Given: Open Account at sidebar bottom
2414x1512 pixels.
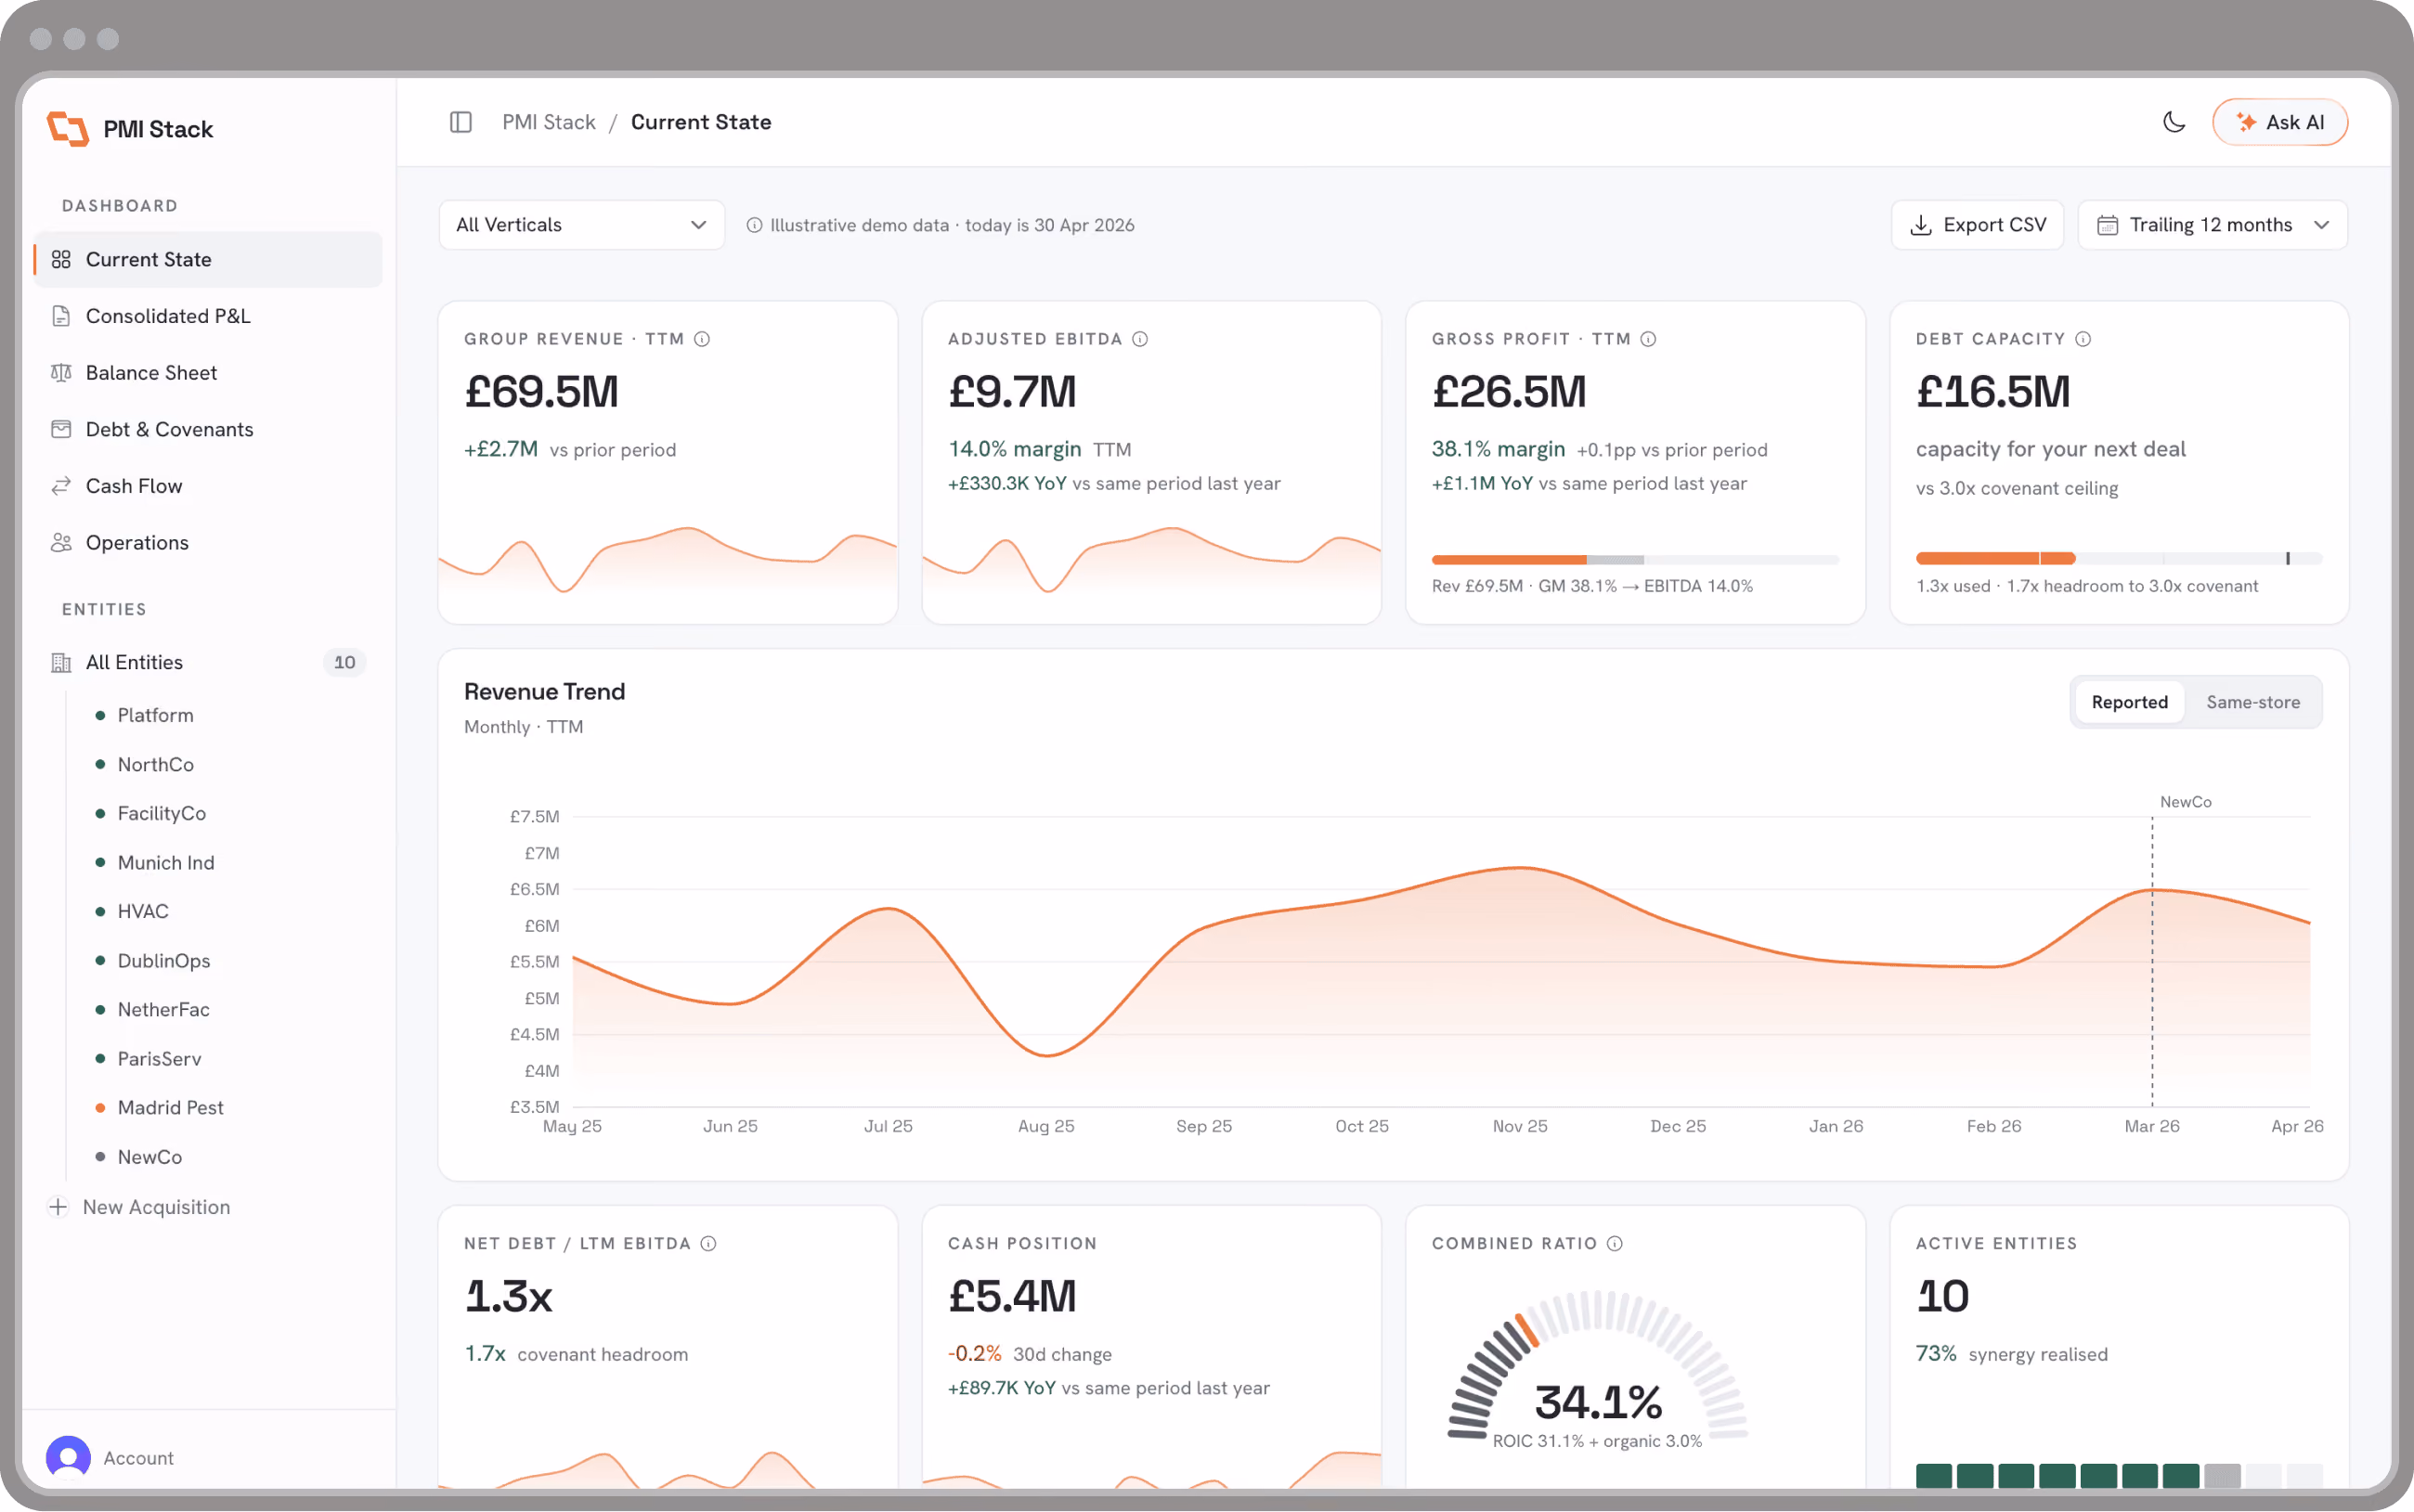Looking at the screenshot, I should [110, 1458].
